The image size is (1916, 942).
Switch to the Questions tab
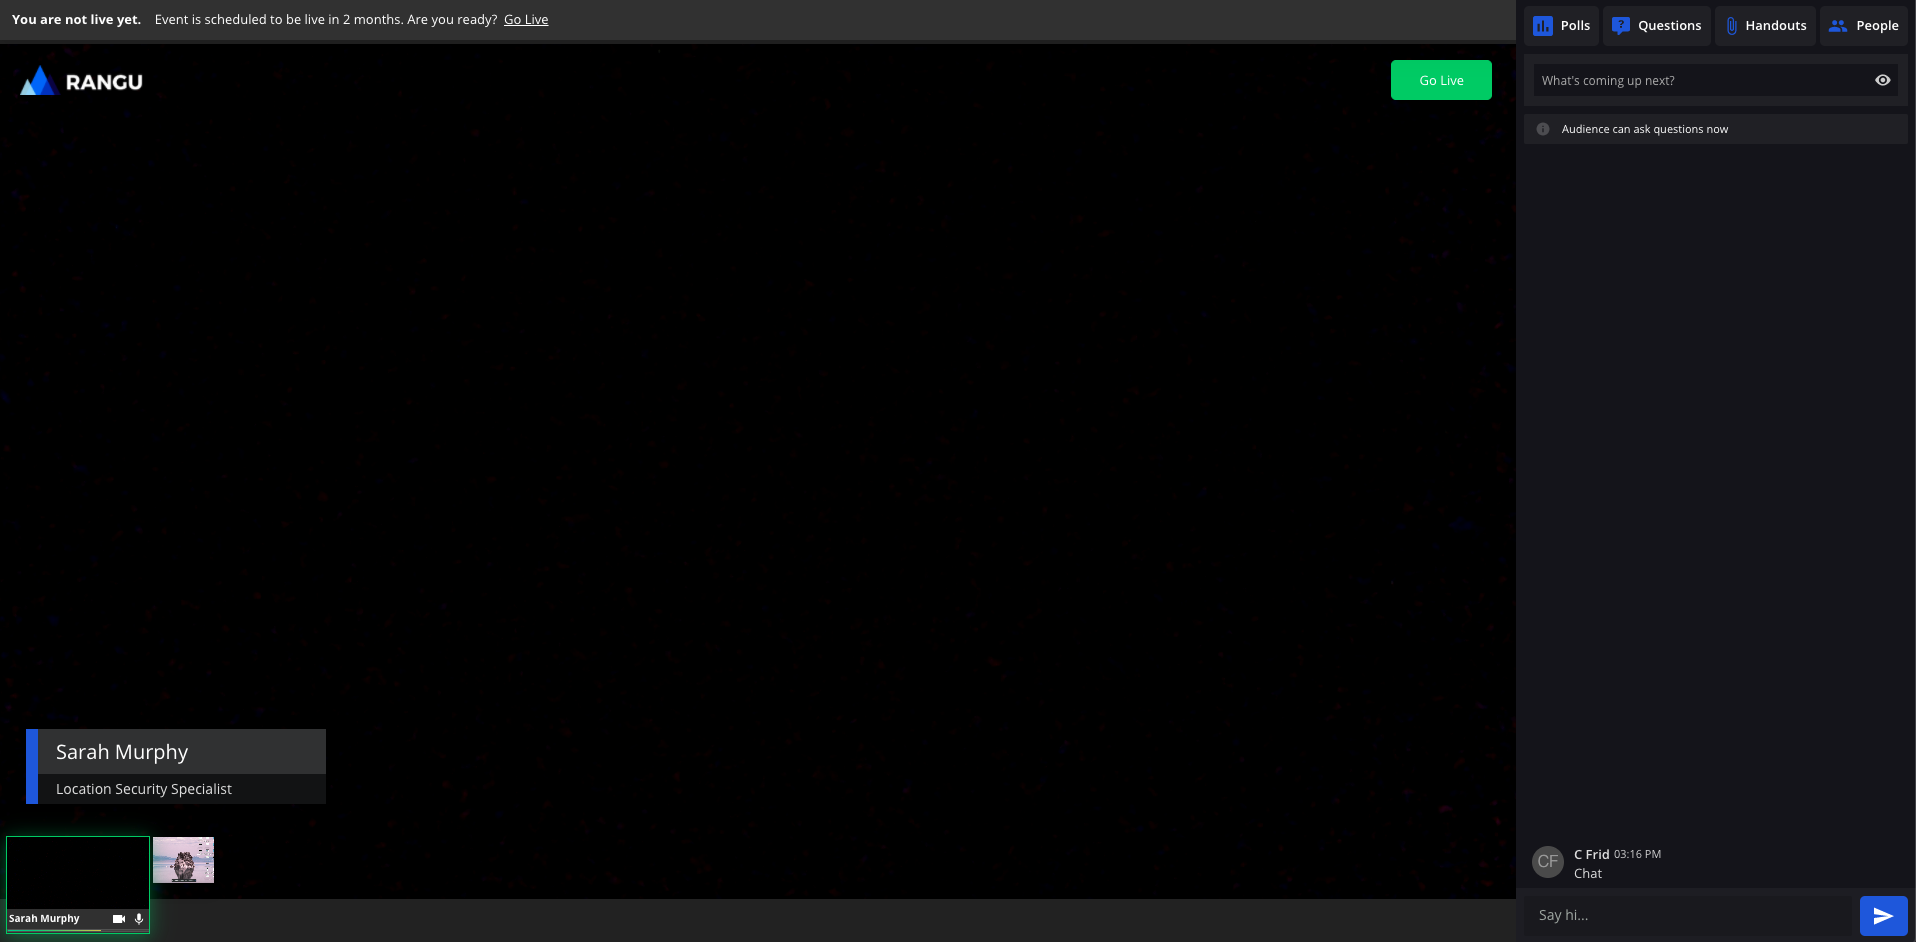point(1656,26)
